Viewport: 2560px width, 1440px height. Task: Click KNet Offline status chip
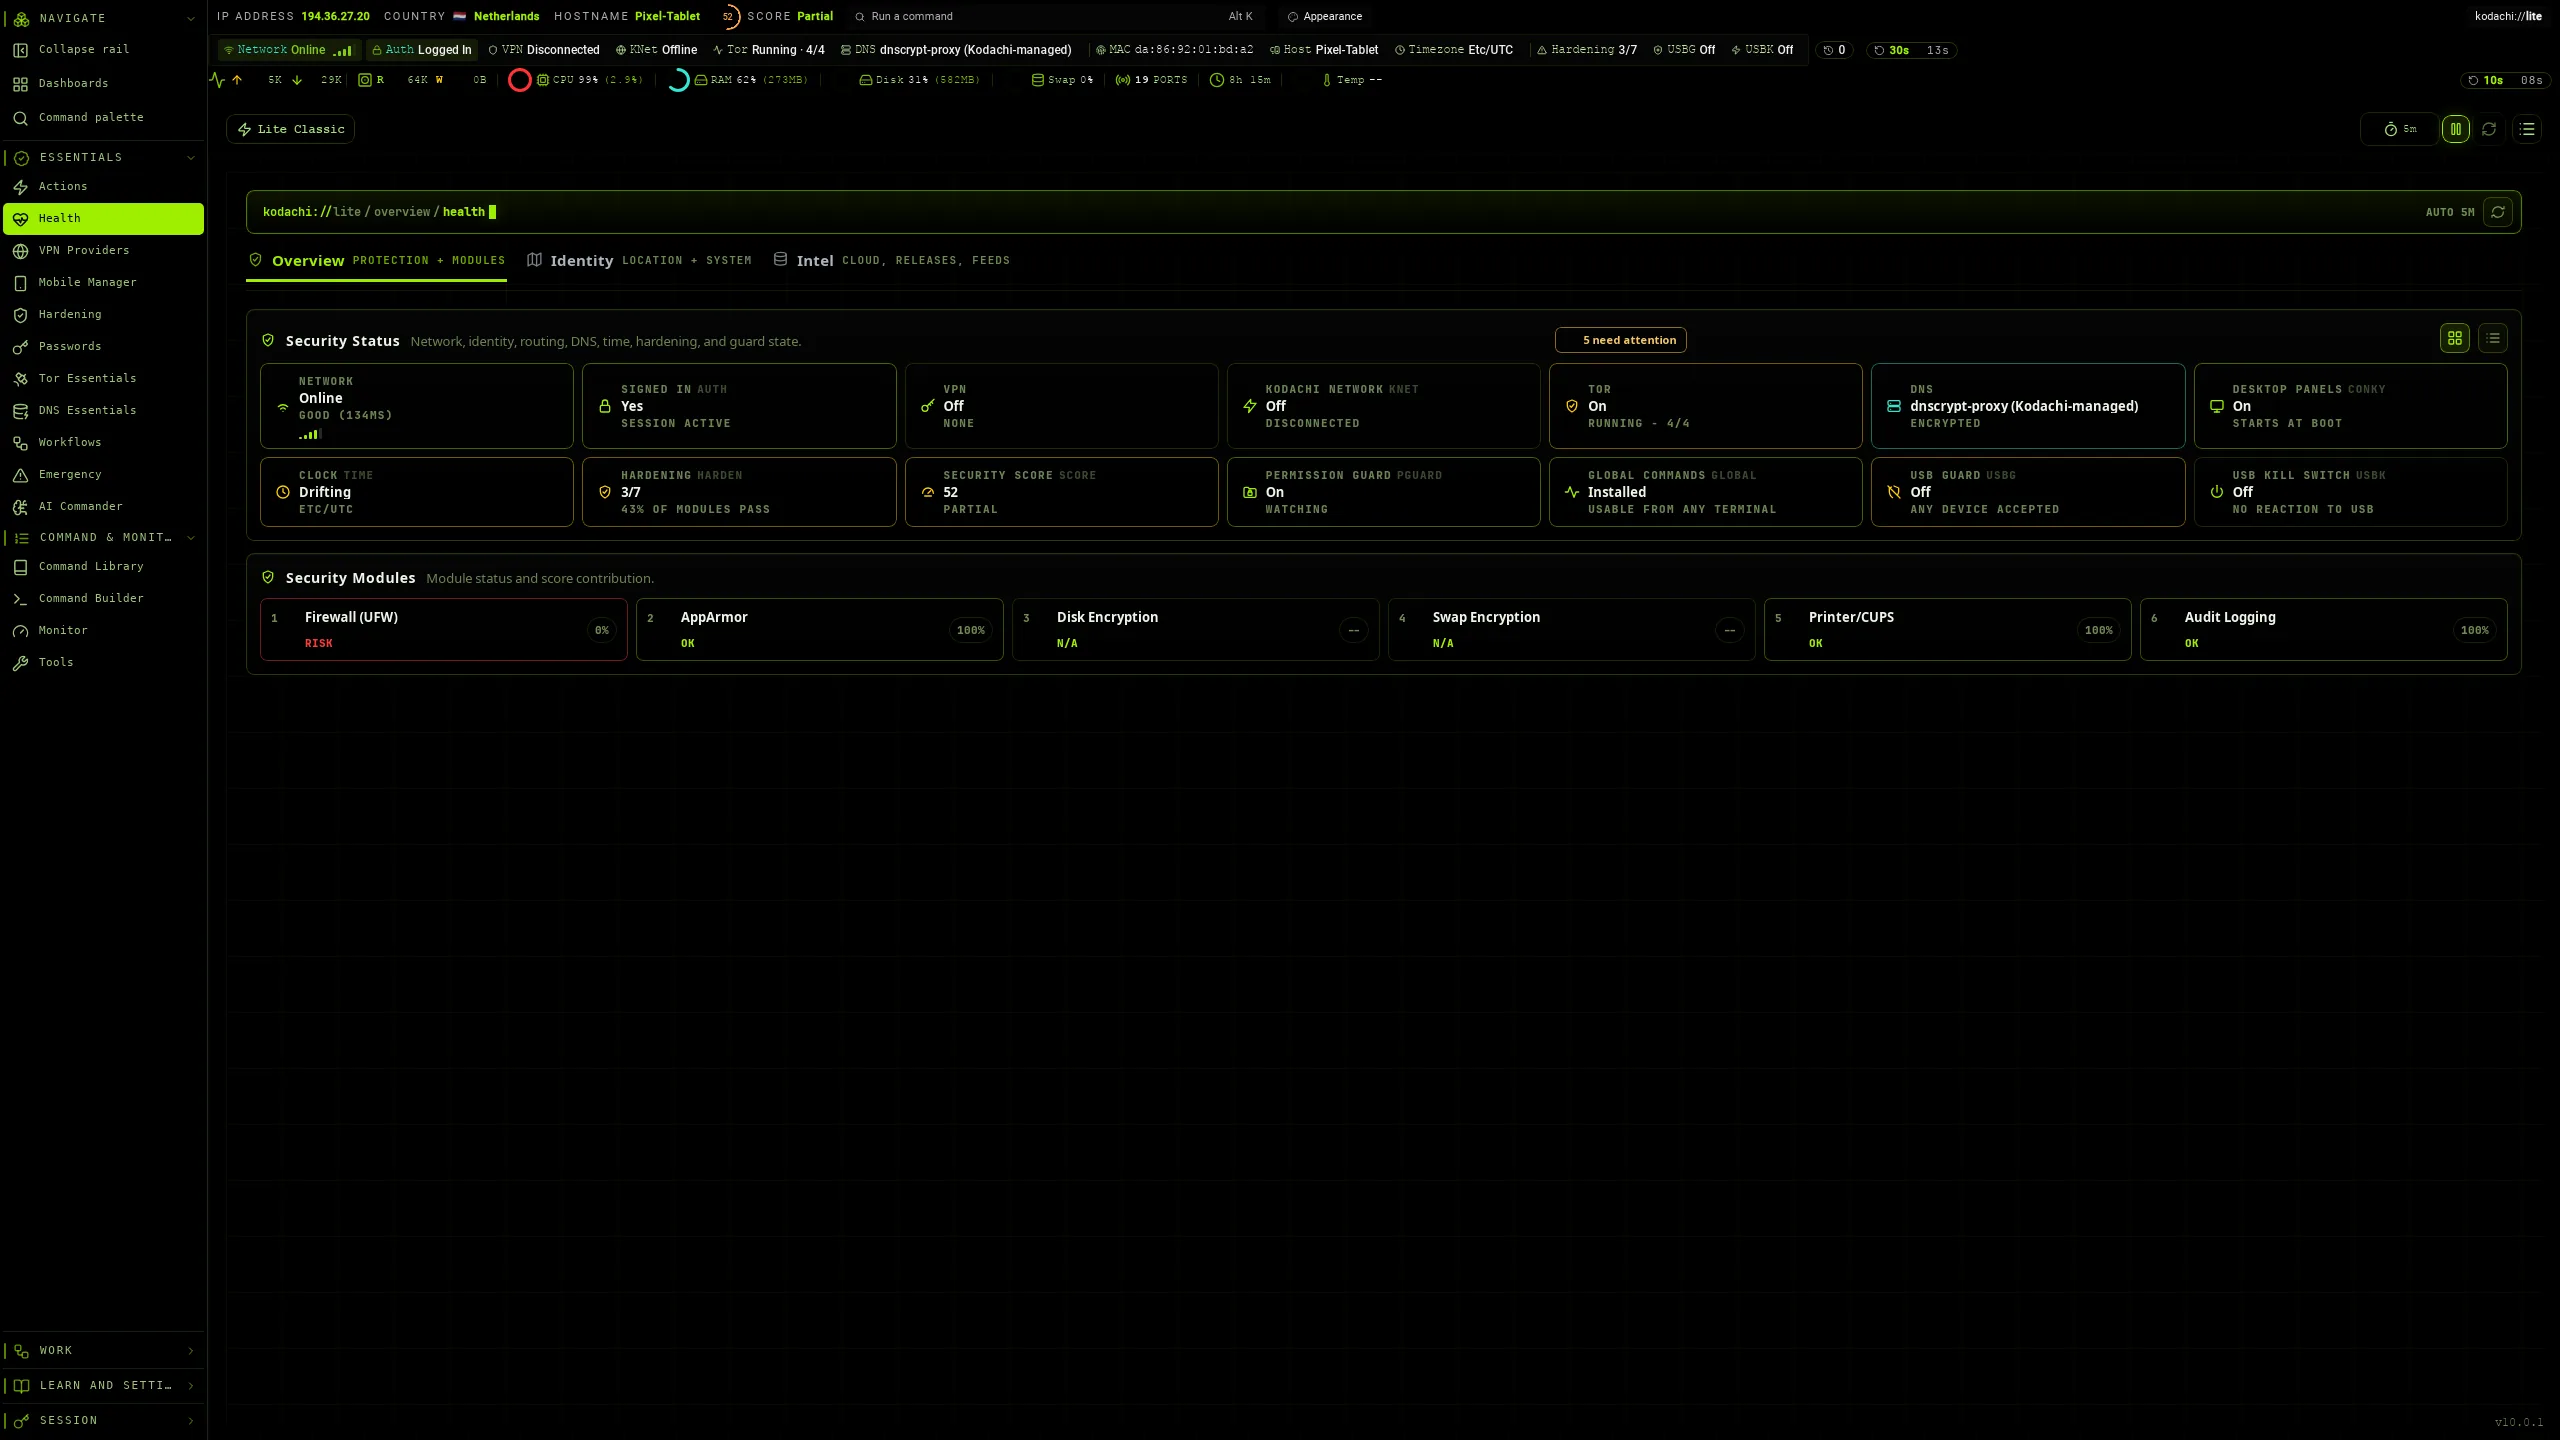[656, 50]
